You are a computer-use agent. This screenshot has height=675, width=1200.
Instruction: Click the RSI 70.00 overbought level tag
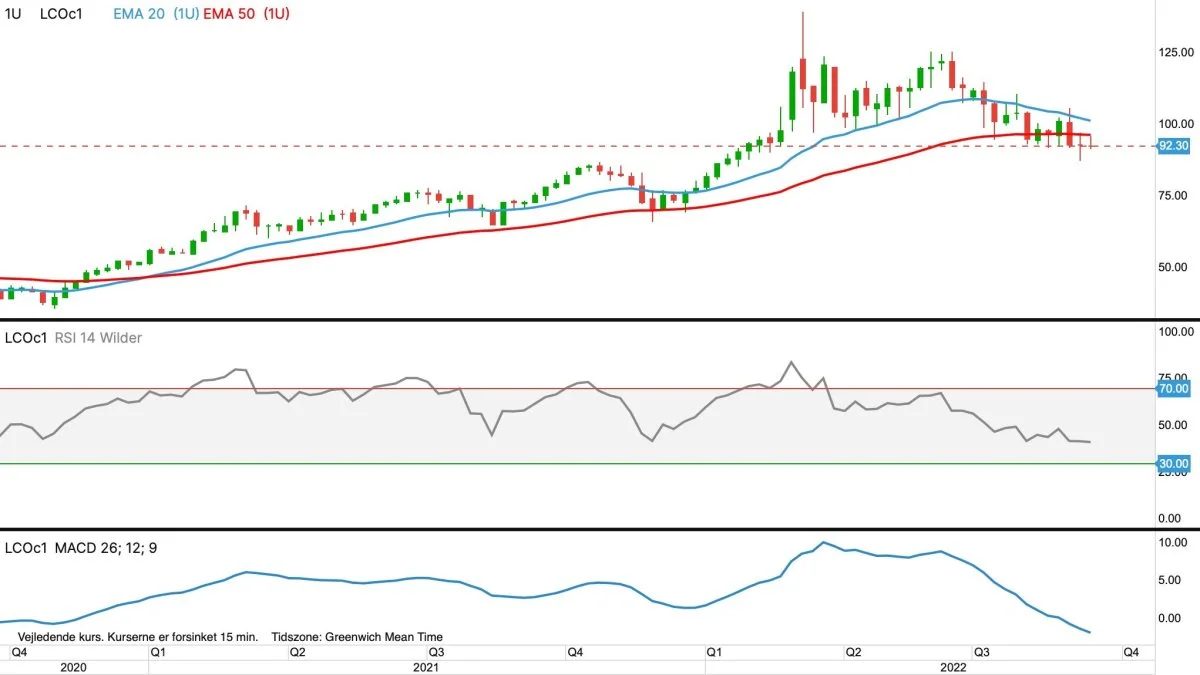[x=1172, y=388]
